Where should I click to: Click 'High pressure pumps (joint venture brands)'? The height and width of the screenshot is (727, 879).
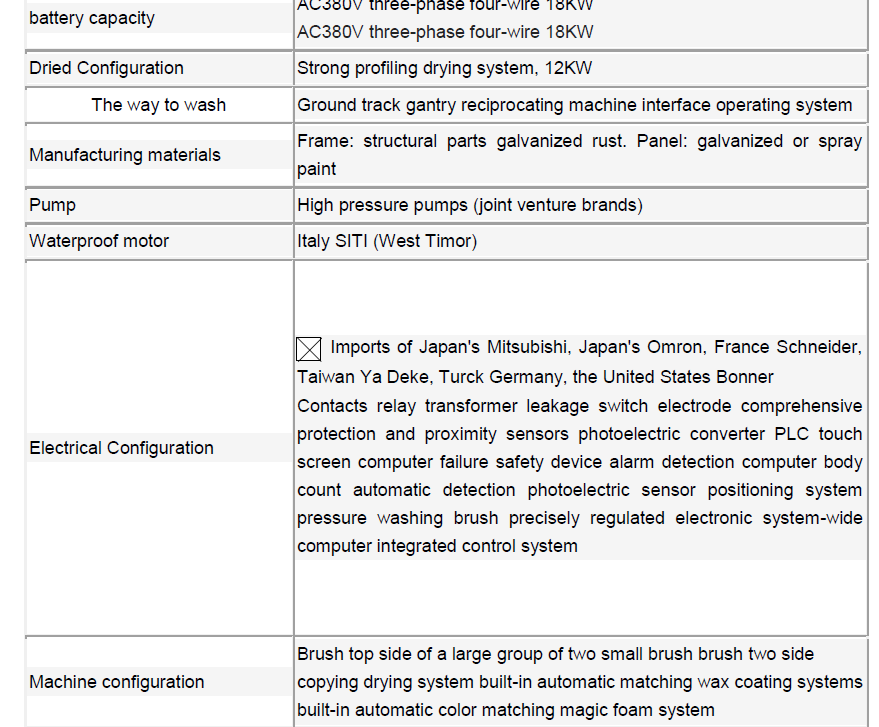pos(470,205)
